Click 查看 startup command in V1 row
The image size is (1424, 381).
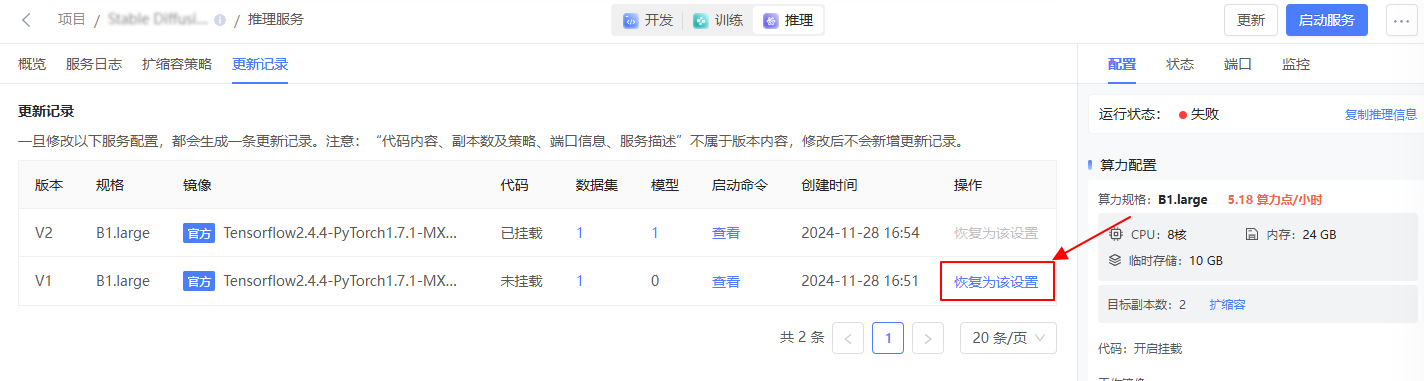pos(726,282)
